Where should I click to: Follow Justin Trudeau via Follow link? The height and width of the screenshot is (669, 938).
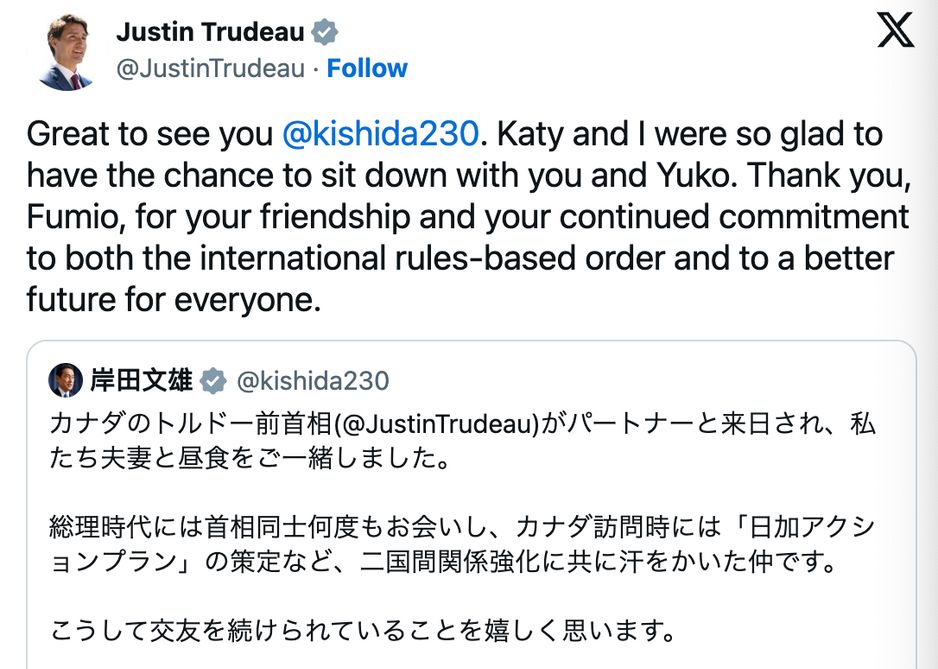pos(367,68)
